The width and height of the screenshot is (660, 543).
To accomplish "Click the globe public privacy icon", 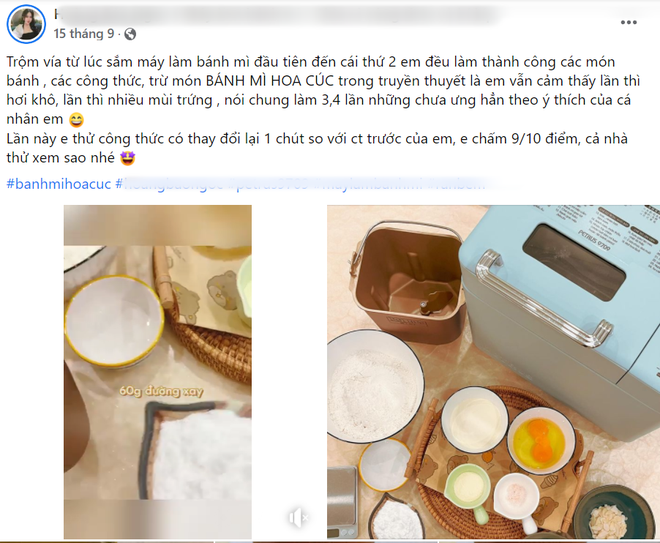I will point(130,34).
